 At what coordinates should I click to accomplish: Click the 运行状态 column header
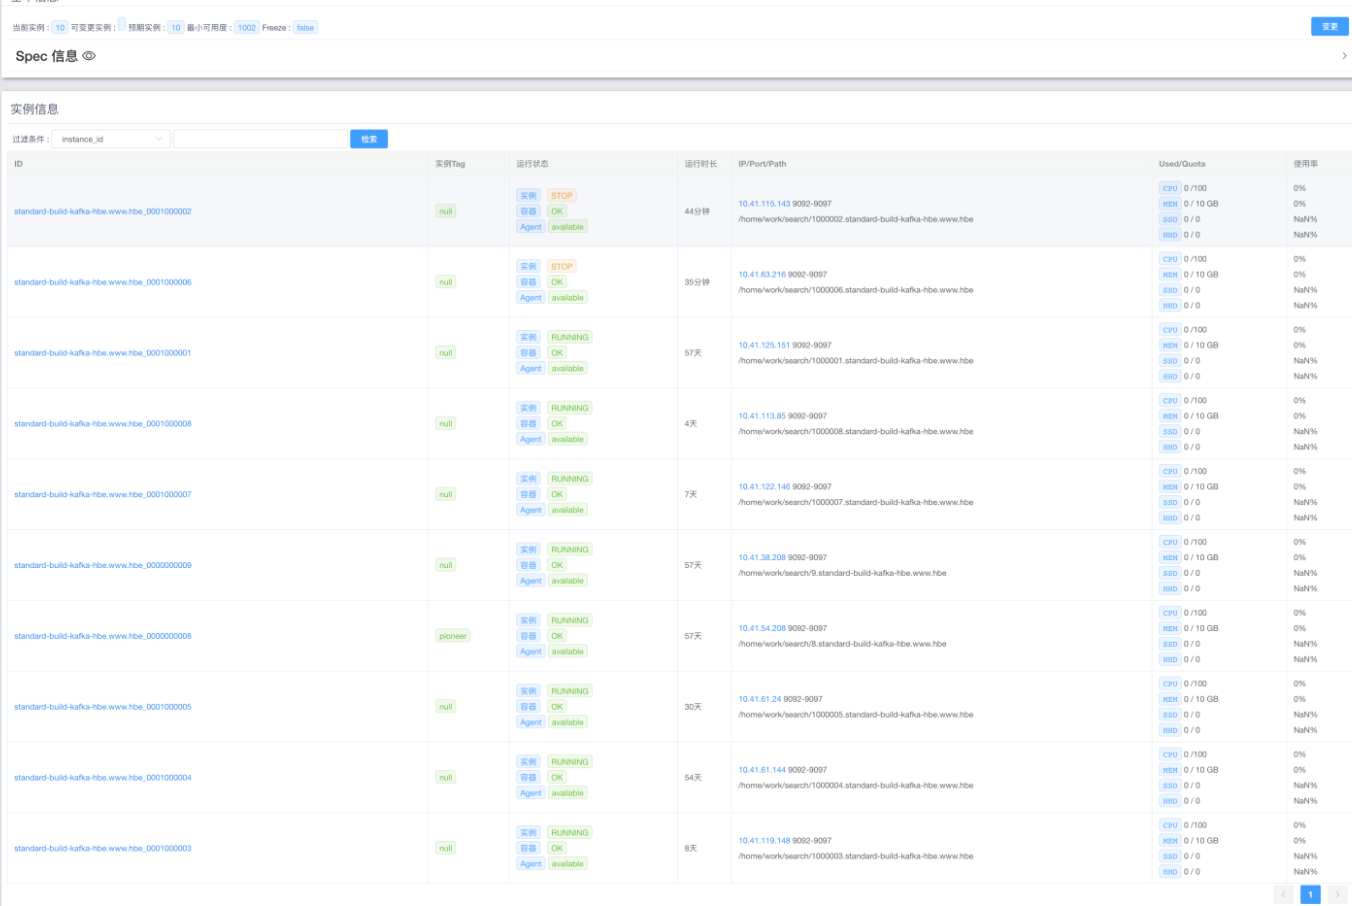point(532,164)
